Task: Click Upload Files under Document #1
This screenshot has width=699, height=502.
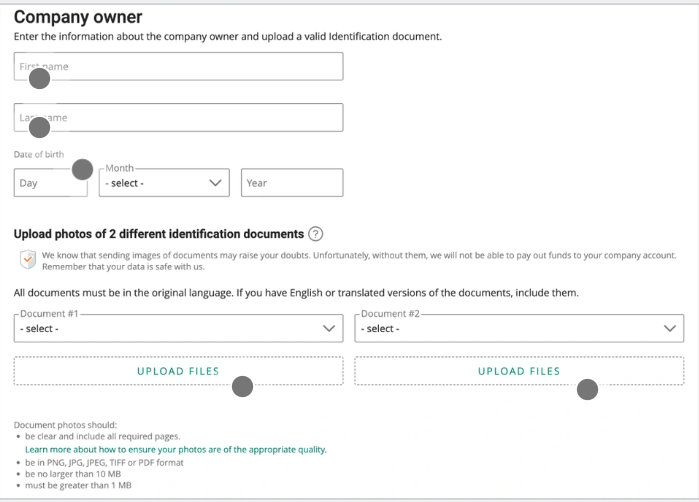Action: tap(178, 371)
